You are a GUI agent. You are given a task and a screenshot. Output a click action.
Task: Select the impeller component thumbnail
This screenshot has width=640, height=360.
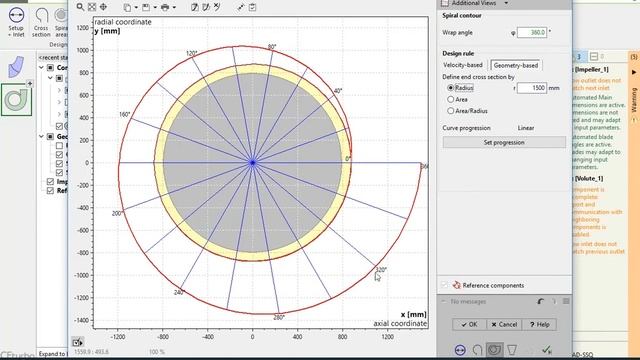tap(16, 67)
